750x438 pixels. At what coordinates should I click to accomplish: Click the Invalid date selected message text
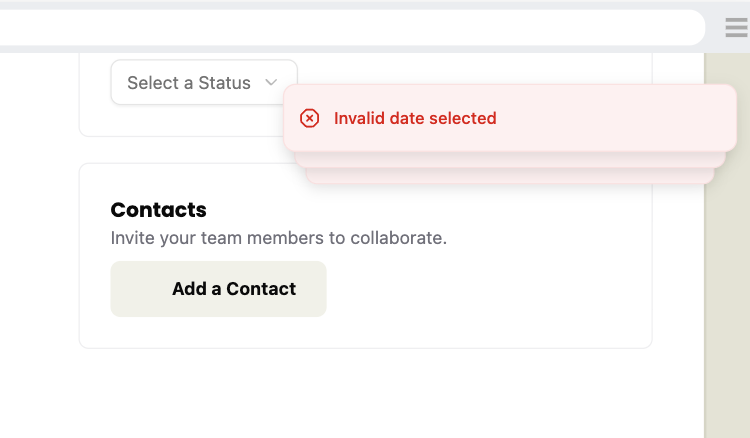coord(415,118)
